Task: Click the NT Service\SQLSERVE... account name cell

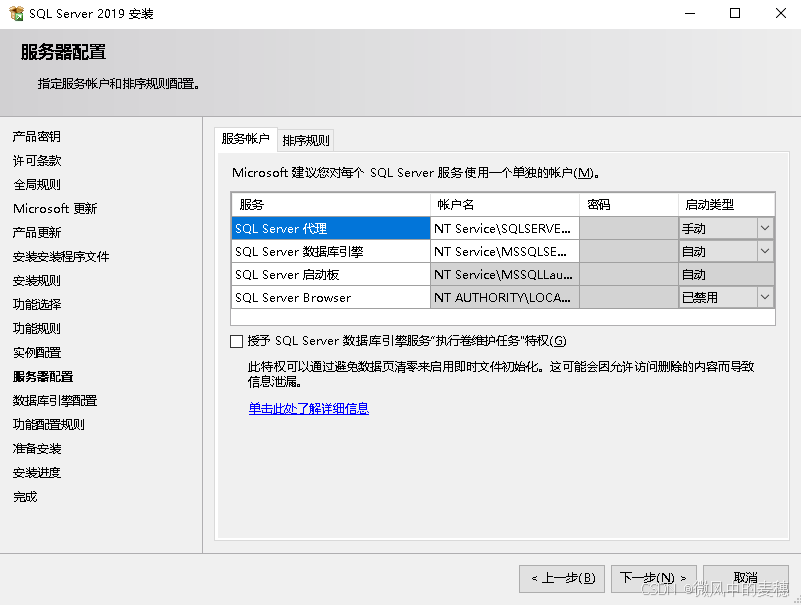Action: pyautogui.click(x=505, y=228)
